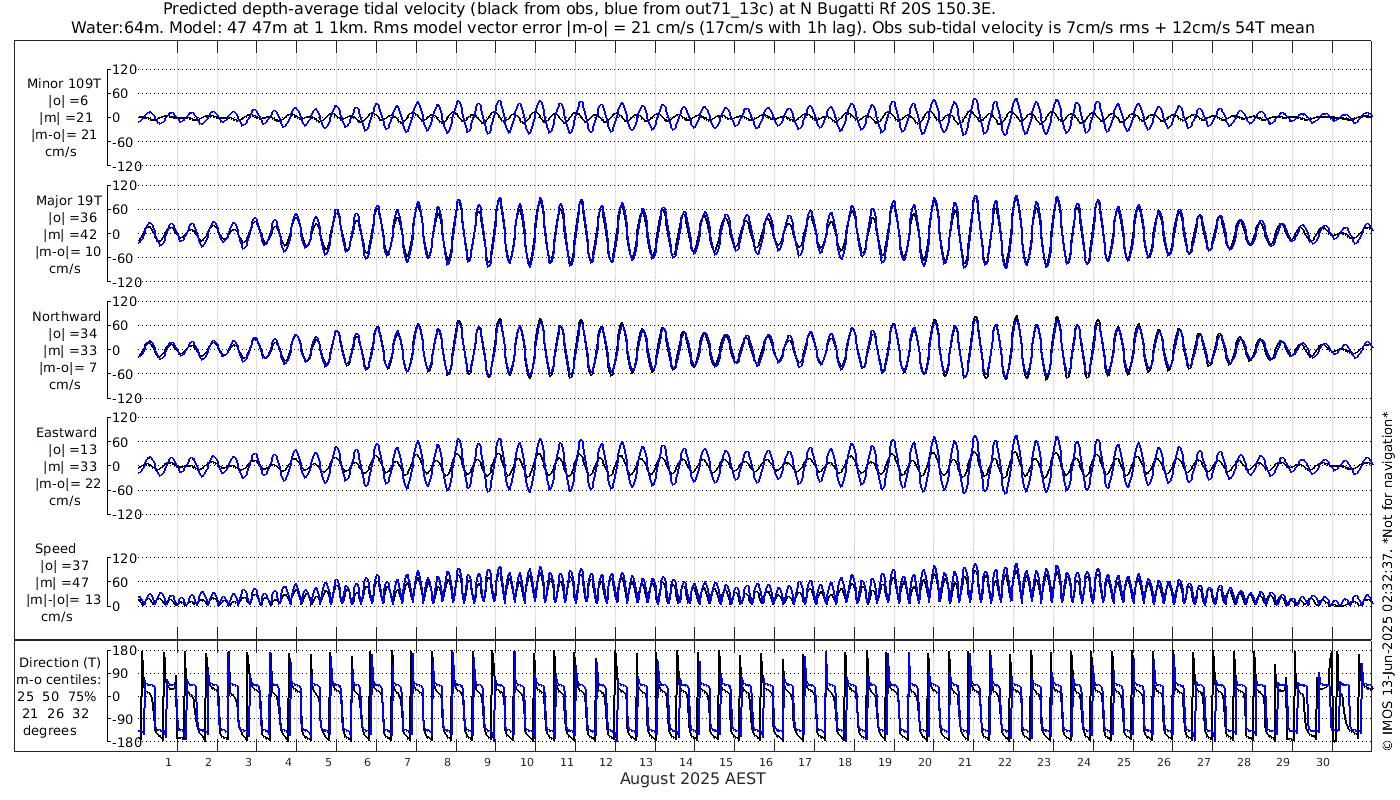Click the -60 tick on Minor axis
1400x800 pixels.
tap(121, 142)
